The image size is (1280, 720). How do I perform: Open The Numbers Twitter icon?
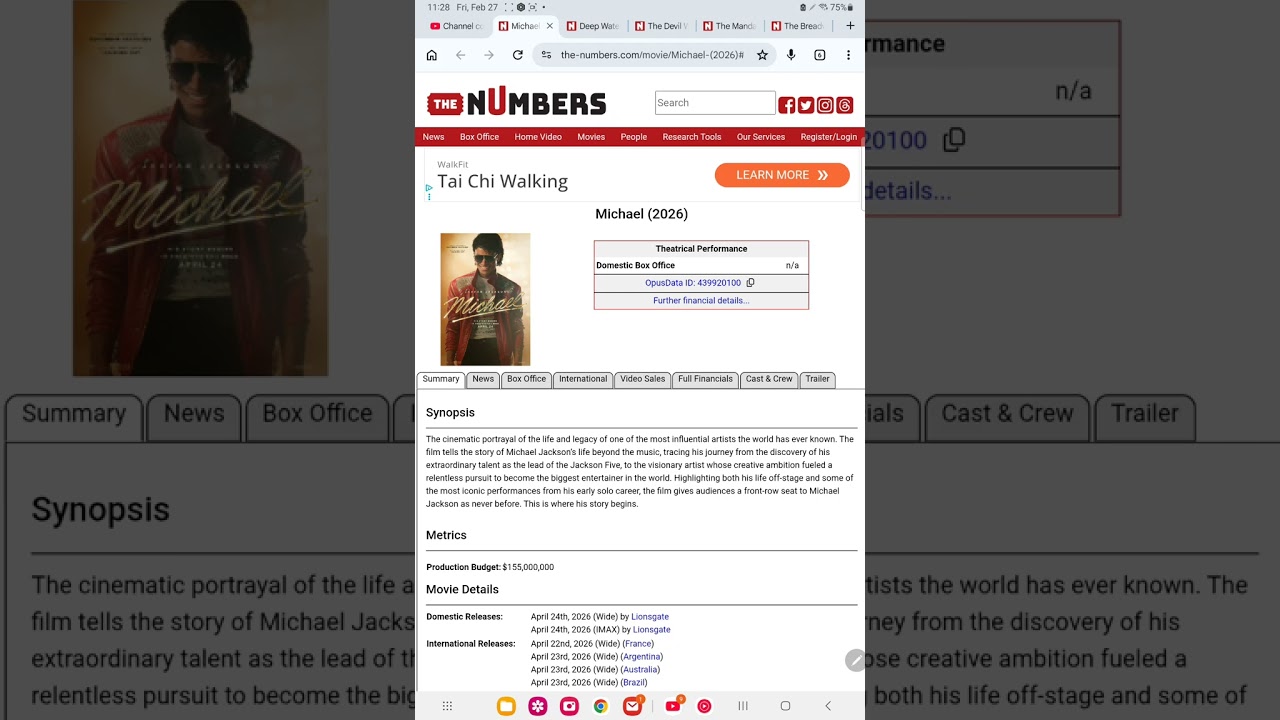pyautogui.click(x=805, y=105)
